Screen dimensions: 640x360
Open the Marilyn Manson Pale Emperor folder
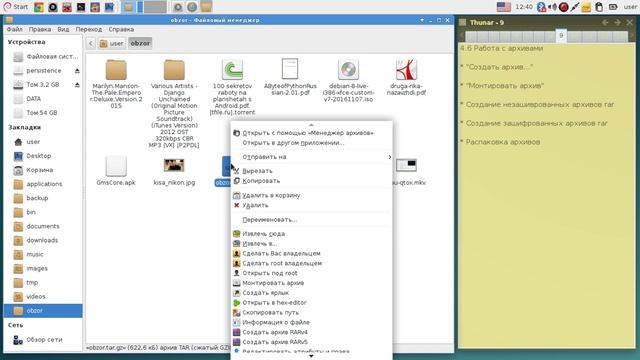tap(116, 70)
